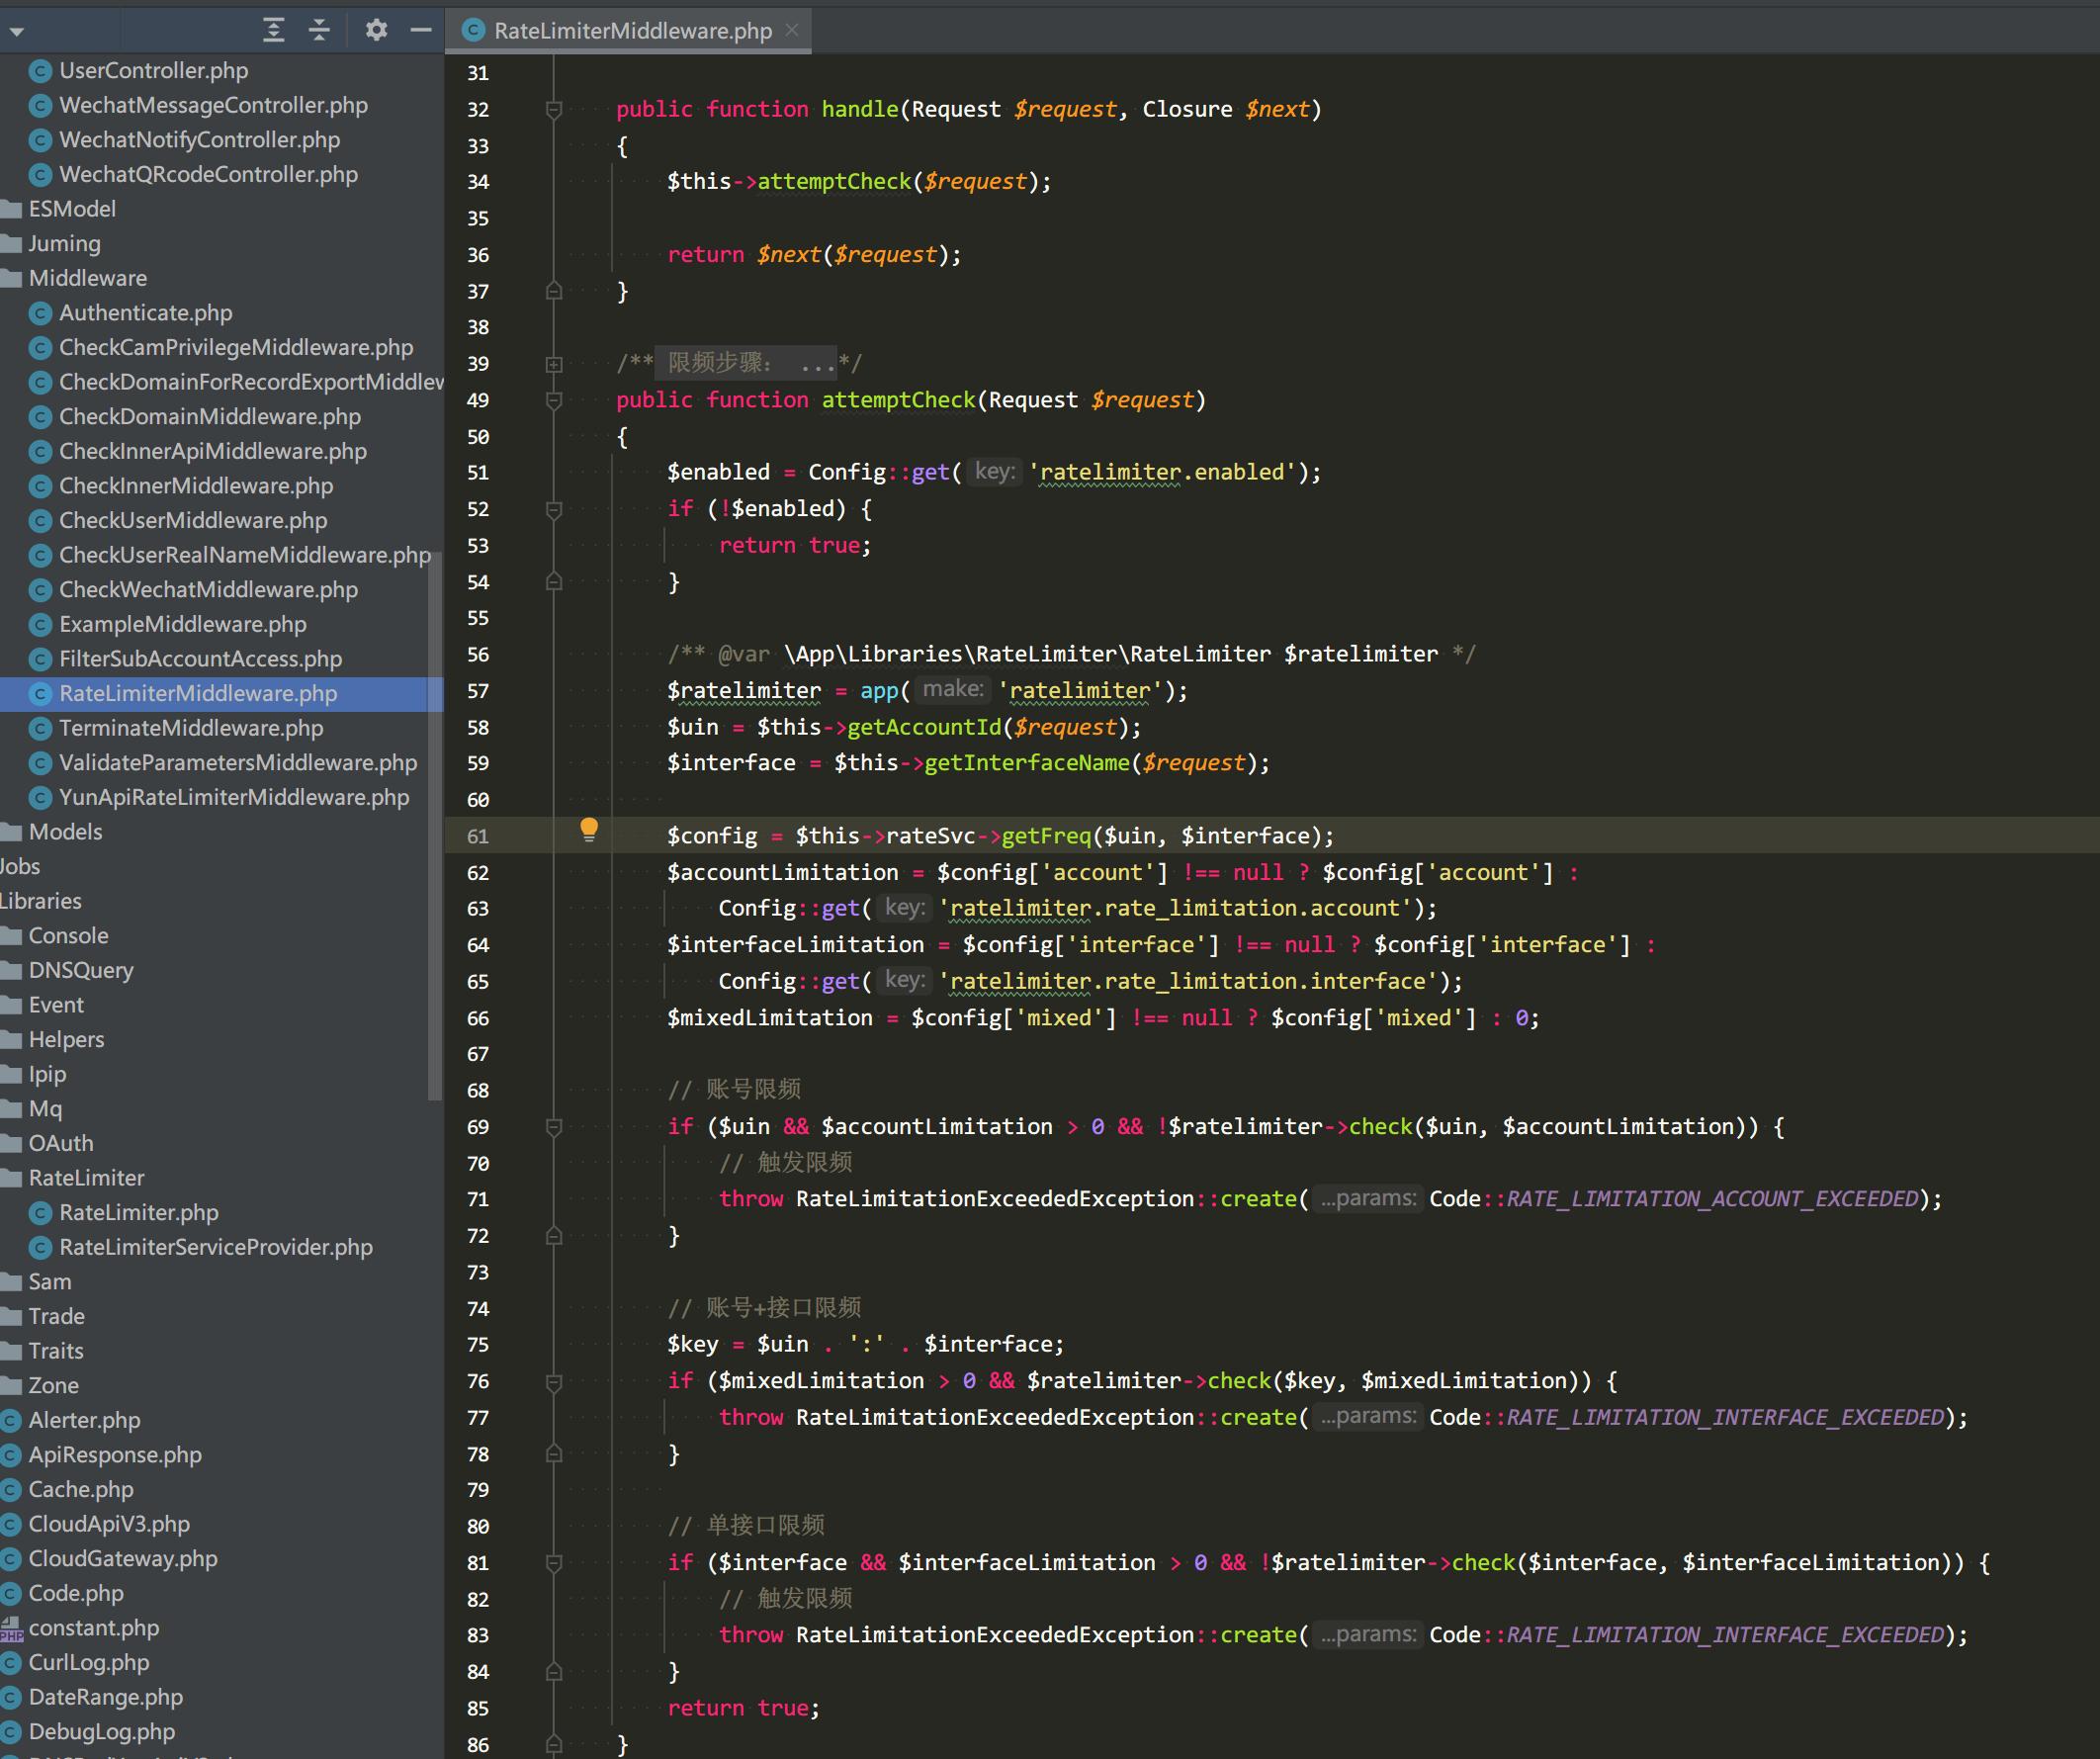This screenshot has width=2100, height=1759.
Task: Select the ESModel folder
Action: click(x=72, y=209)
